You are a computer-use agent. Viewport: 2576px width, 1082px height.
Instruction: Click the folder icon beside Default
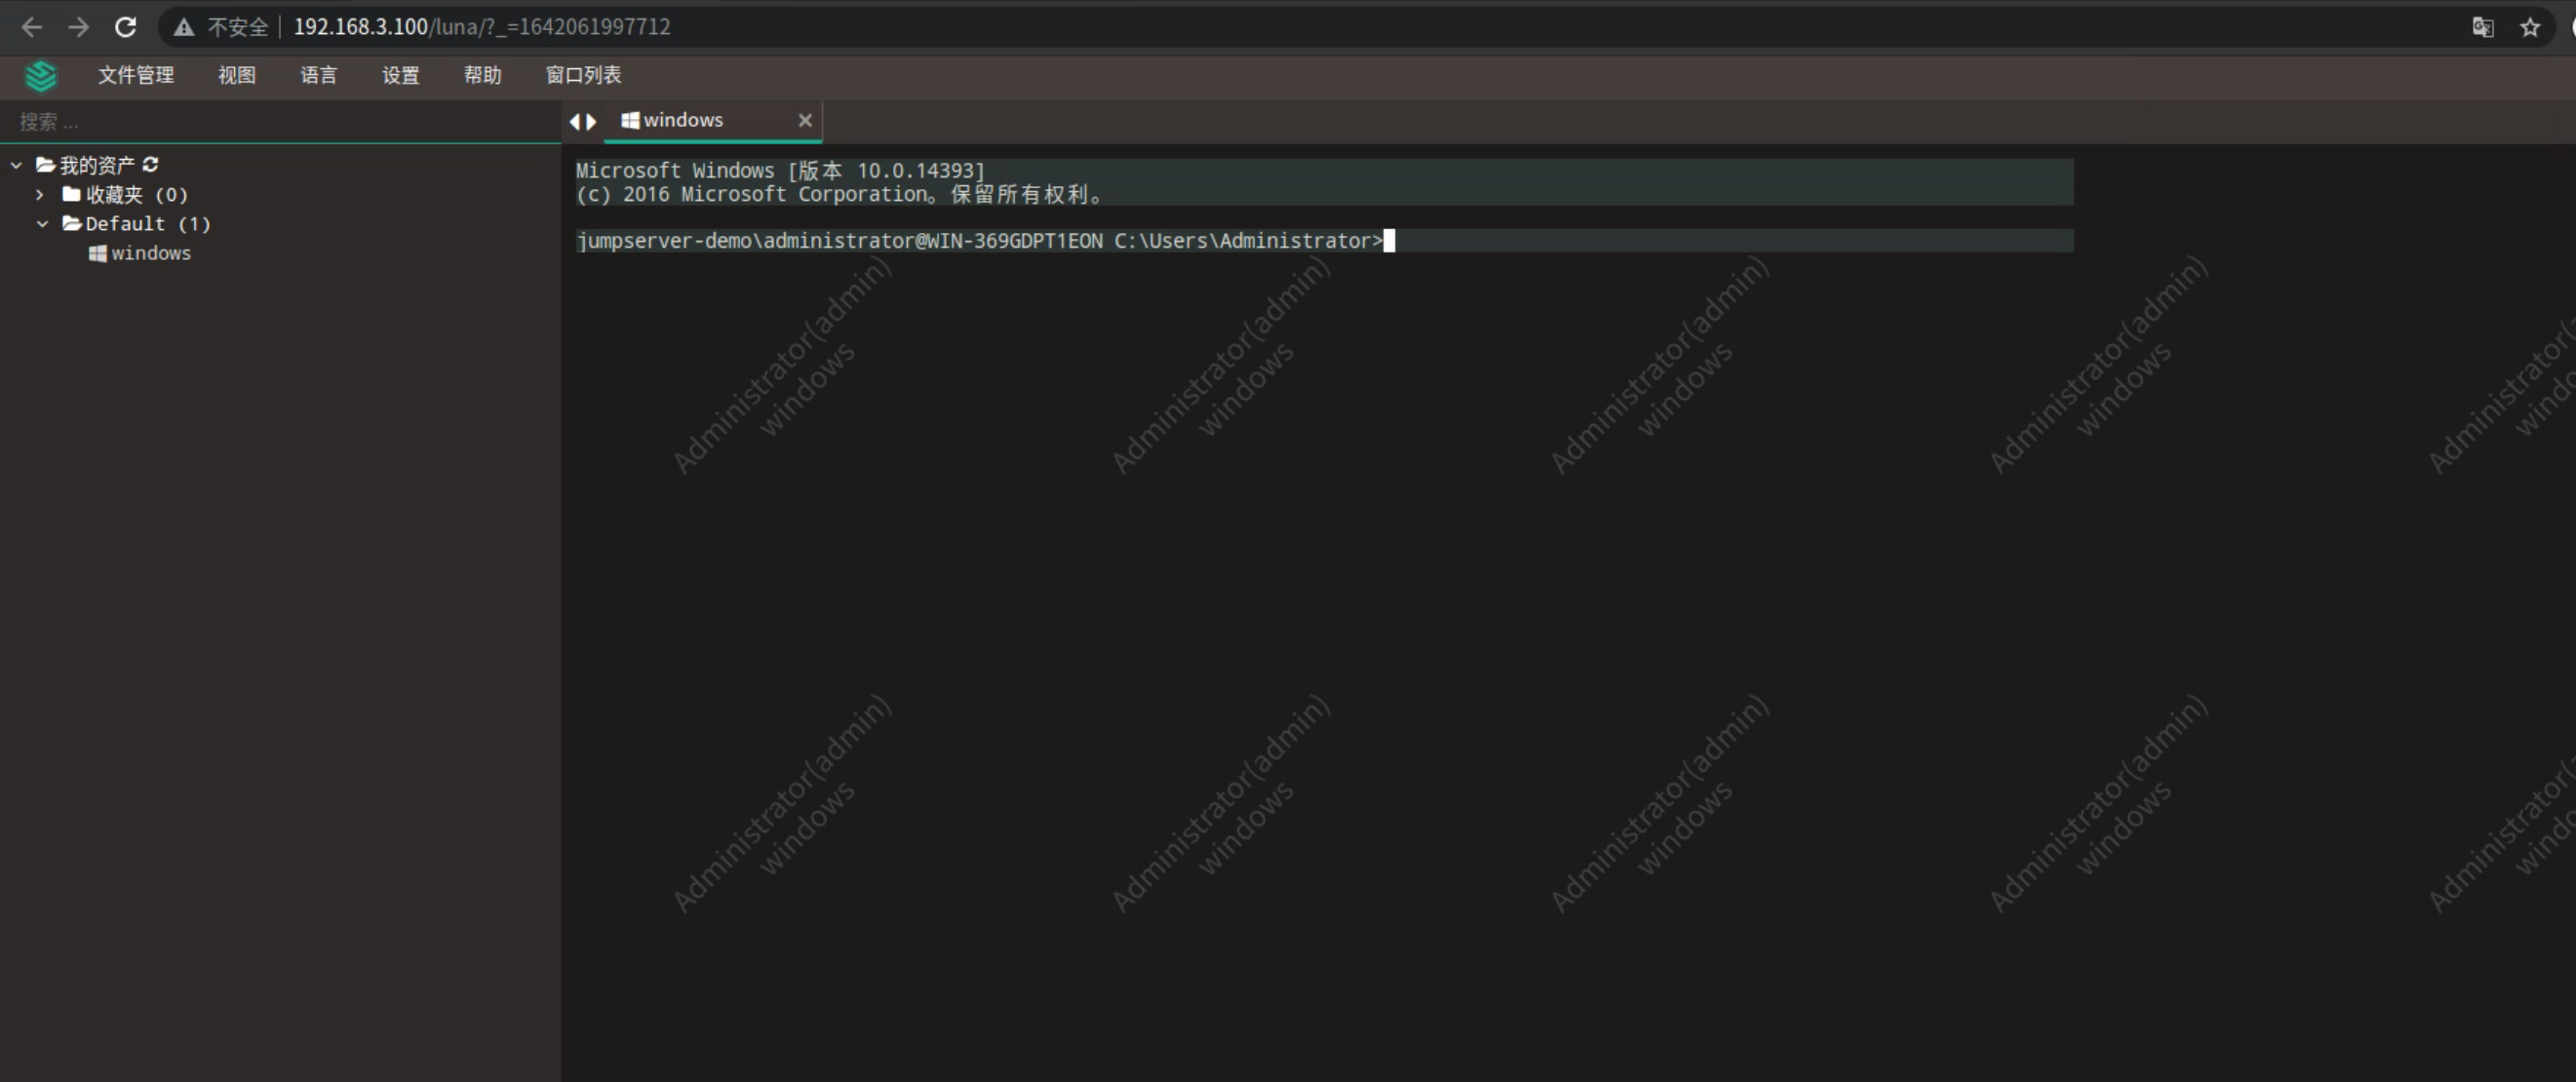(x=71, y=224)
